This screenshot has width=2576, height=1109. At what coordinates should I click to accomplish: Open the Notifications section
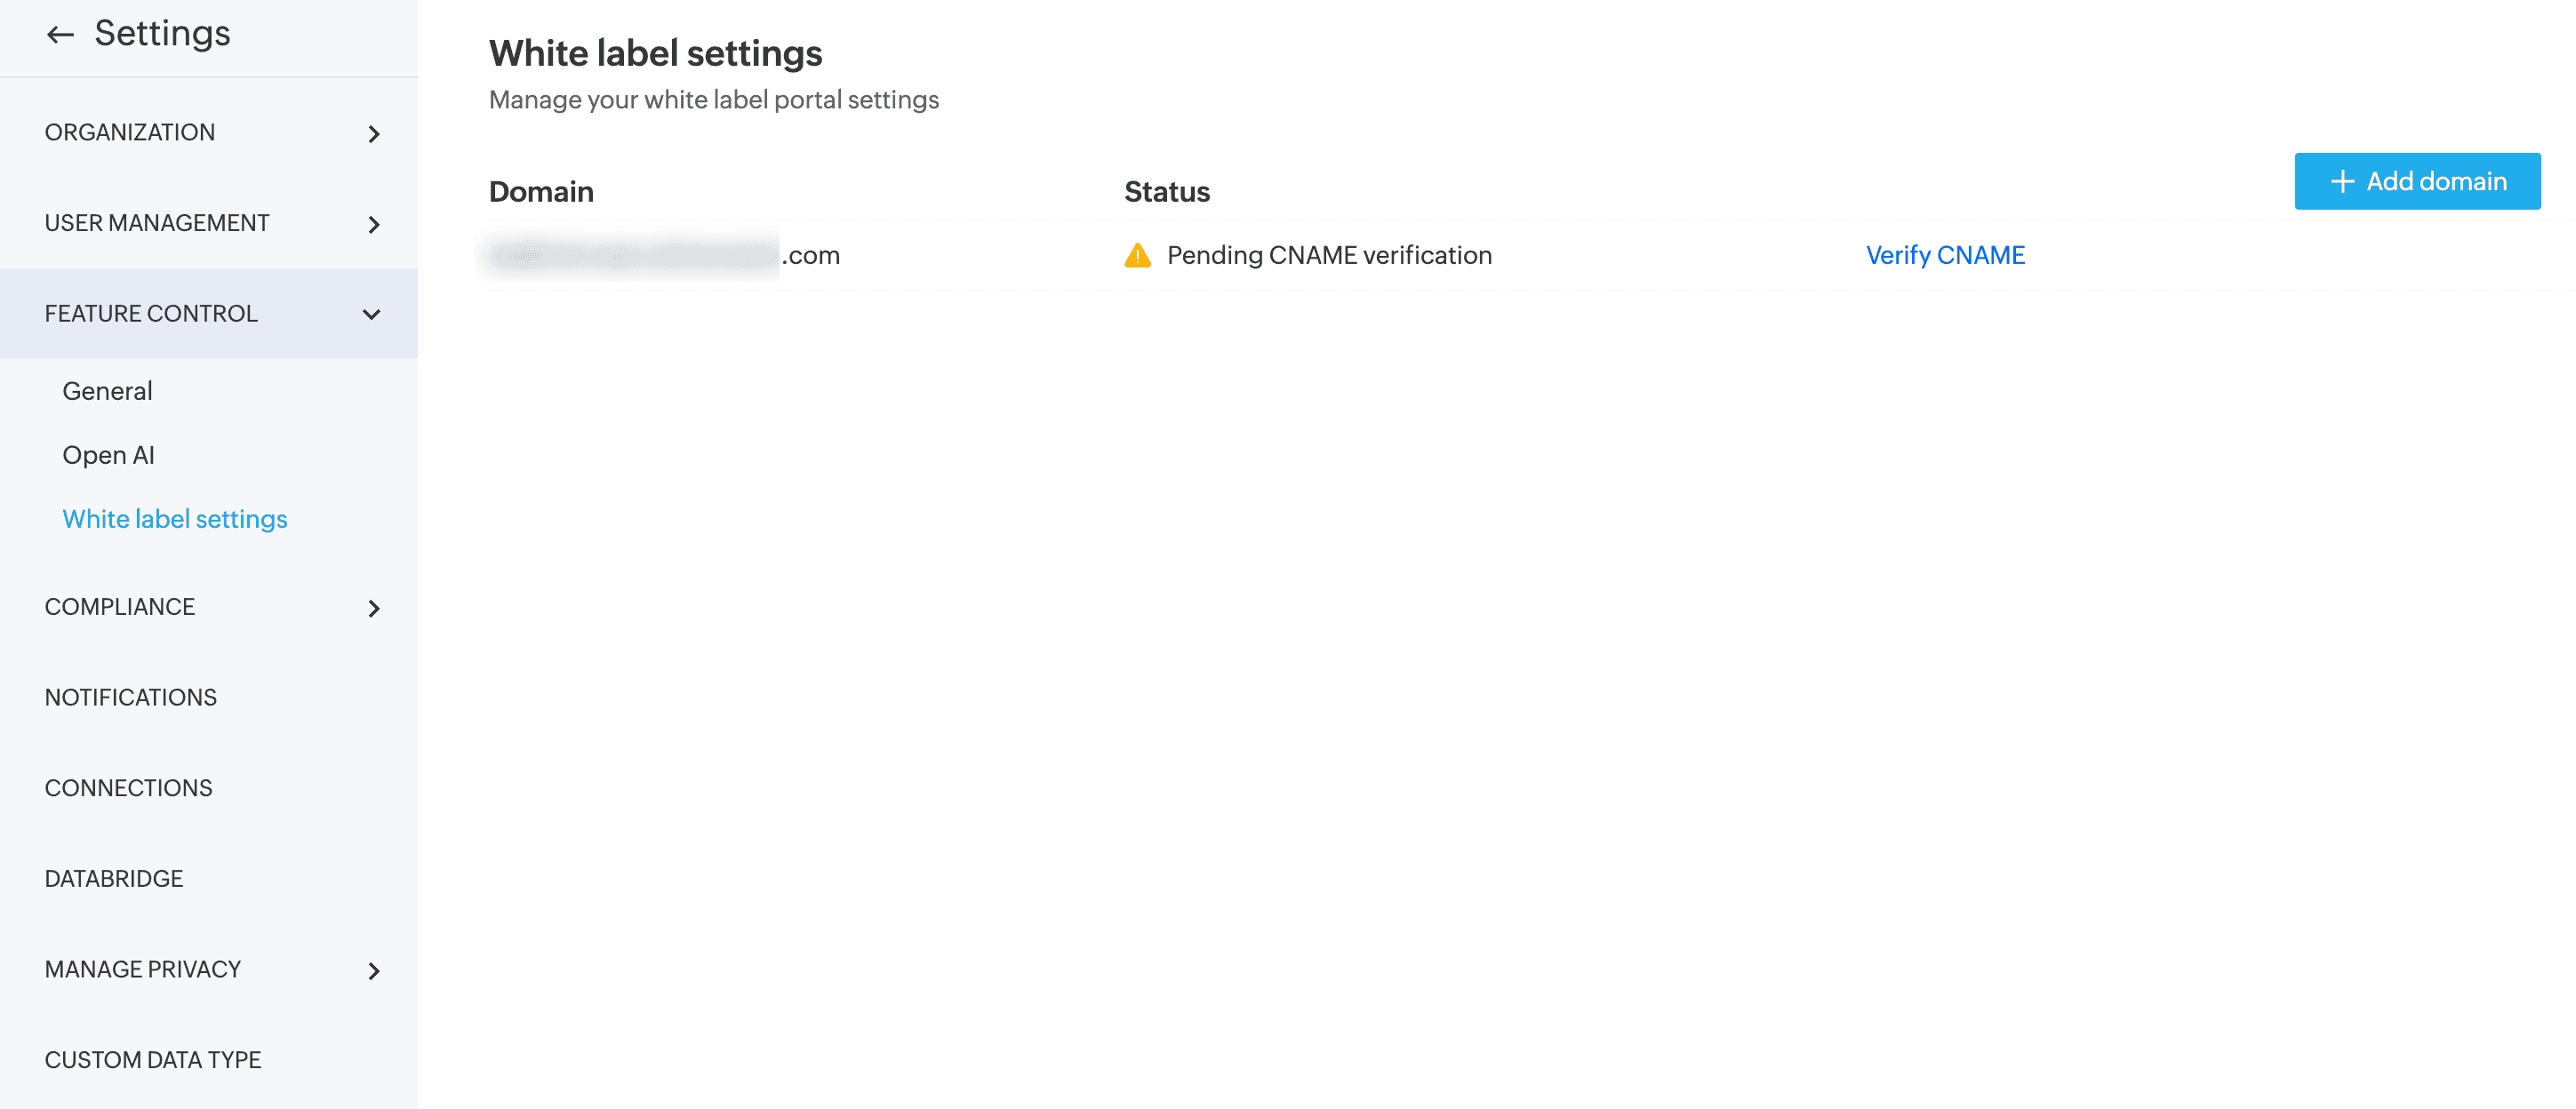coord(131,697)
